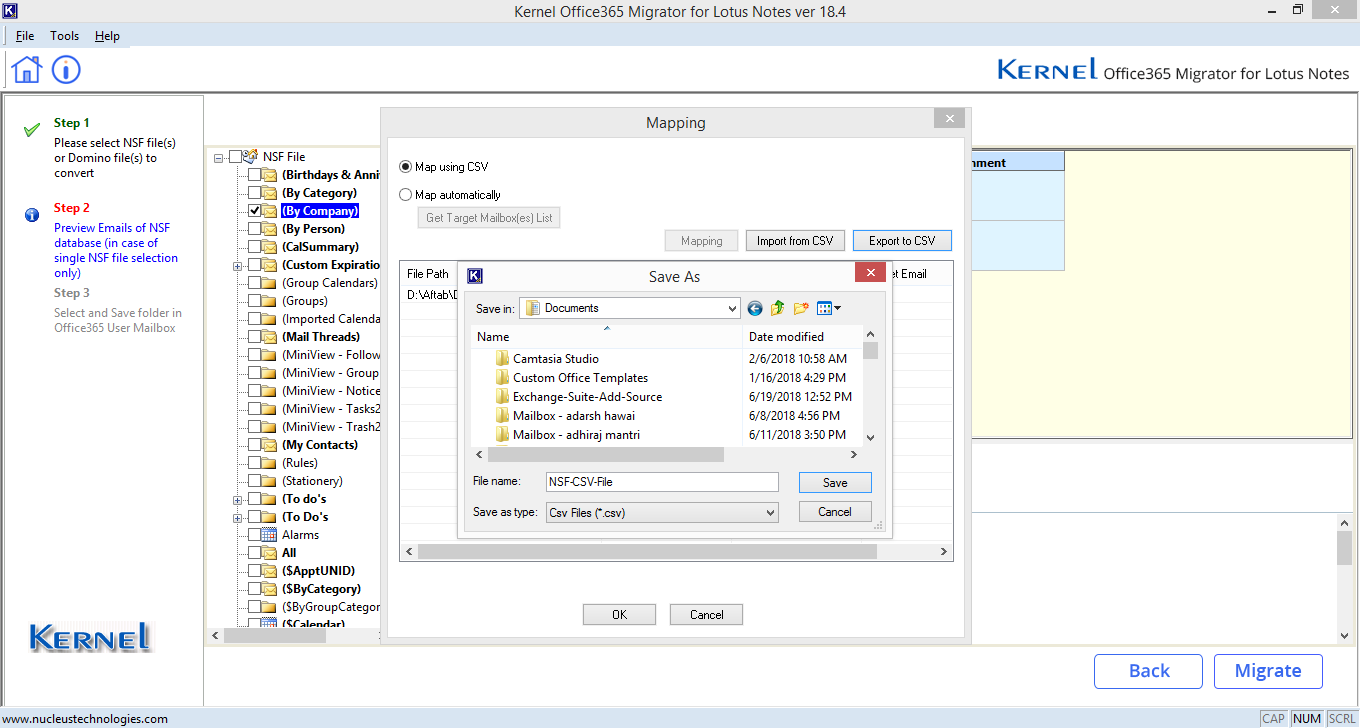Viewport: 1360px width, 728px height.
Task: Check the (By Person) checkbox
Action: click(x=254, y=229)
